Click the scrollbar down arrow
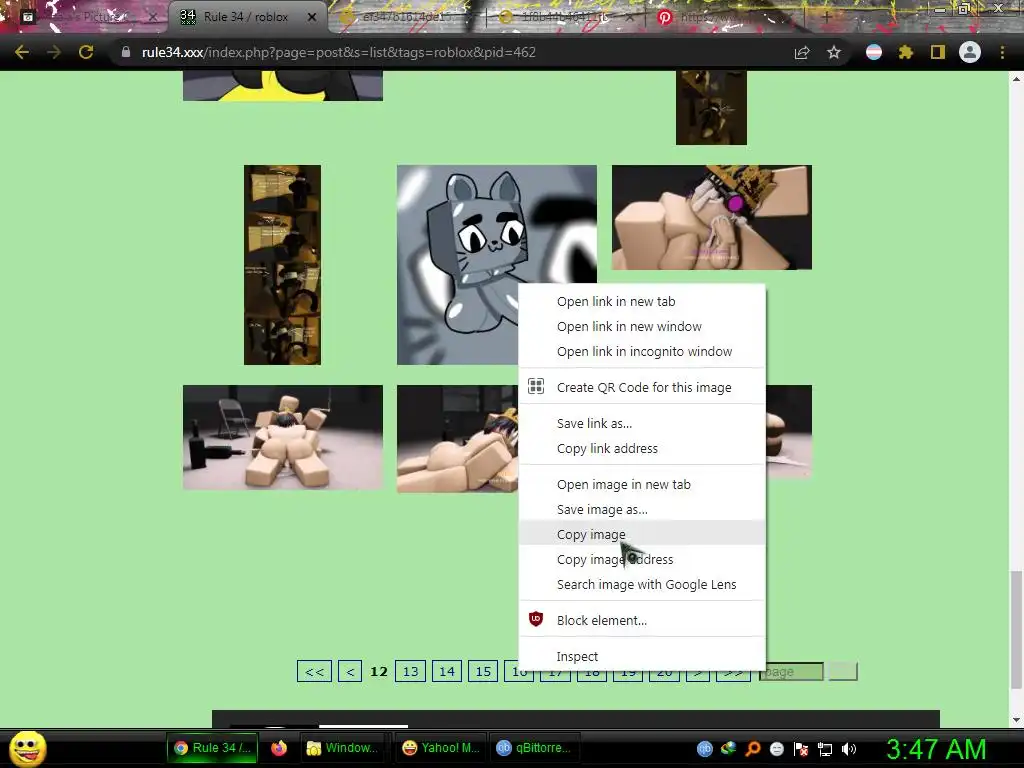The height and width of the screenshot is (768, 1024). point(1016,720)
